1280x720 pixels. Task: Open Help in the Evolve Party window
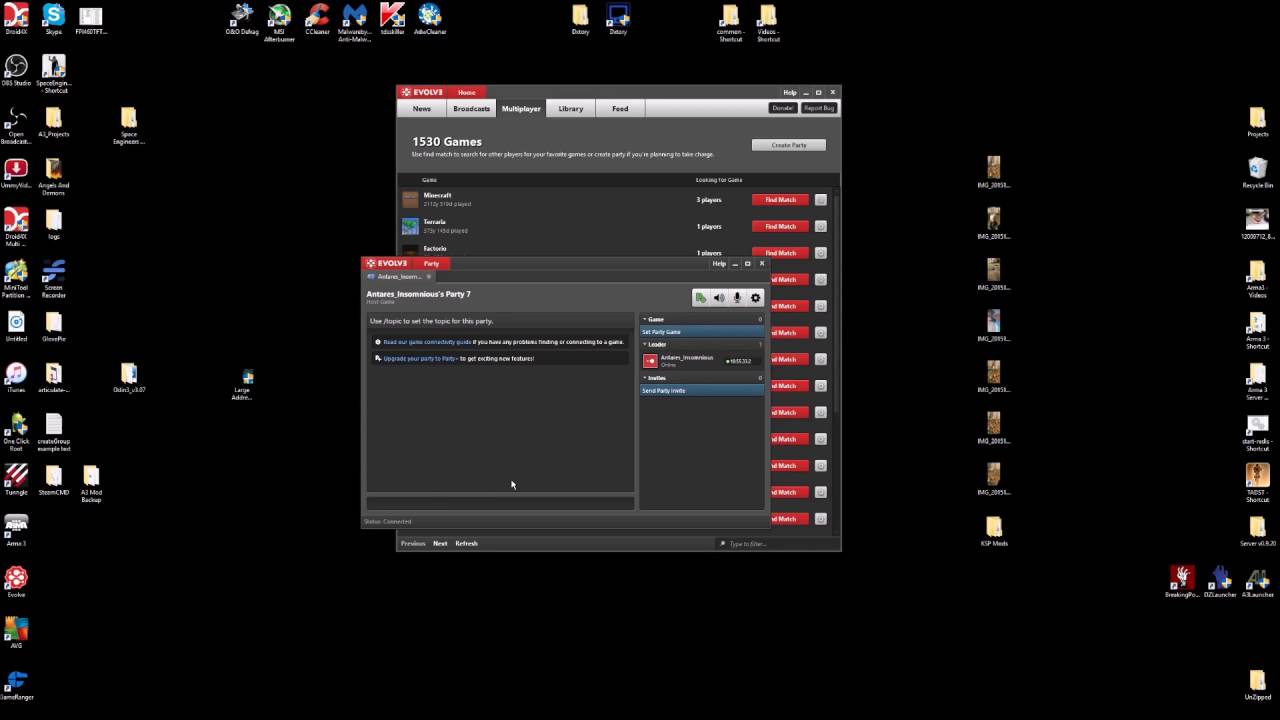tap(719, 263)
